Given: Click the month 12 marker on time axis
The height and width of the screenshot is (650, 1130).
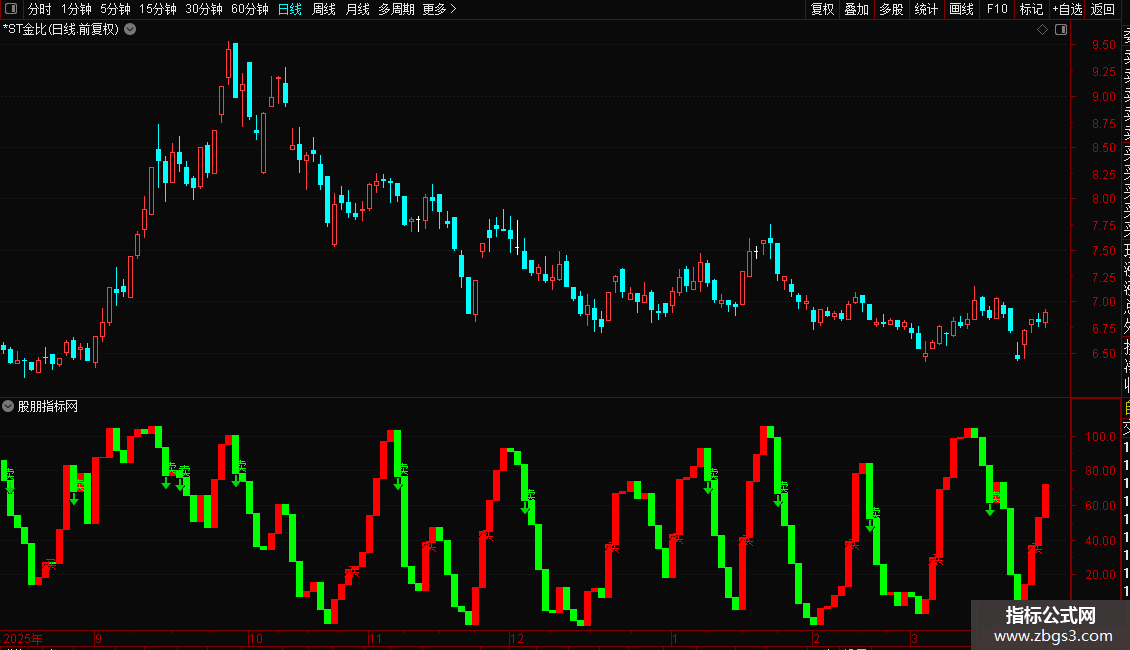Looking at the screenshot, I should pyautogui.click(x=517, y=638).
